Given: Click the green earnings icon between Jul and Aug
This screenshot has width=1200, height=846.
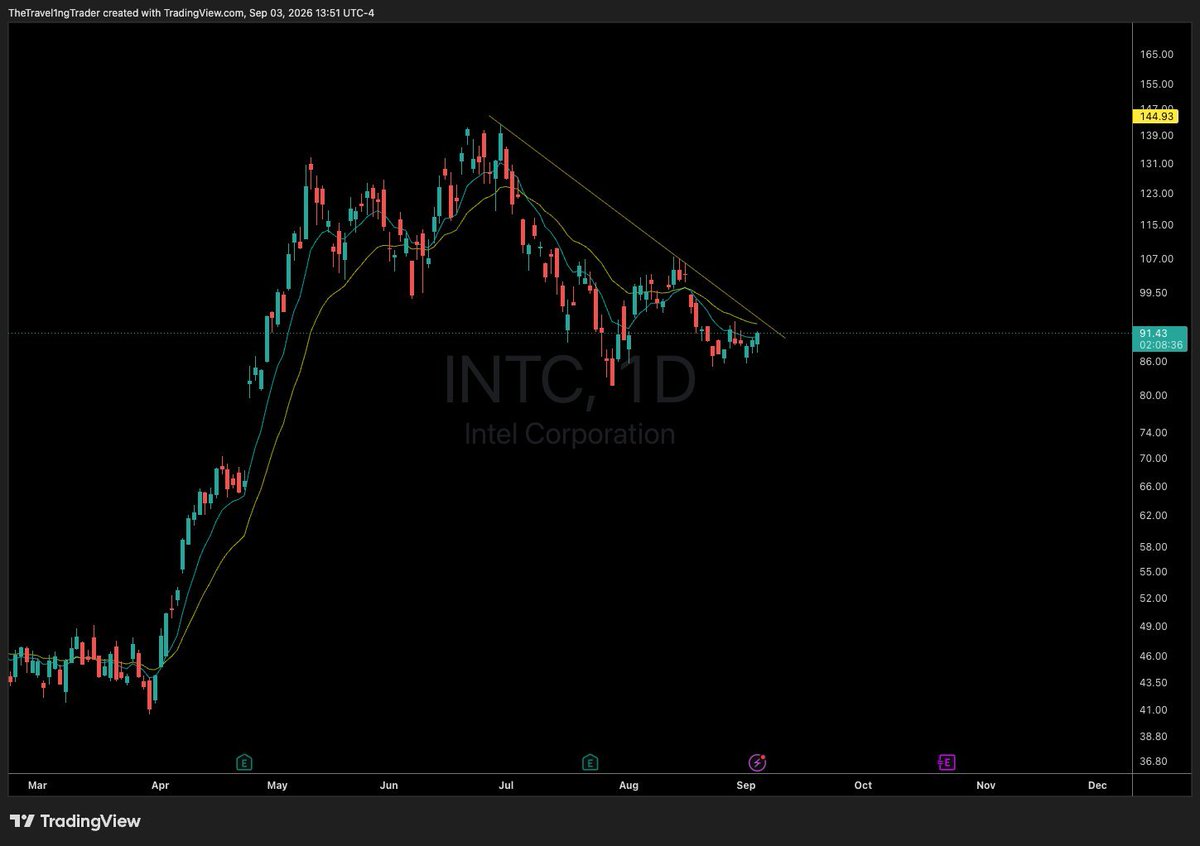Looking at the screenshot, I should [590, 763].
